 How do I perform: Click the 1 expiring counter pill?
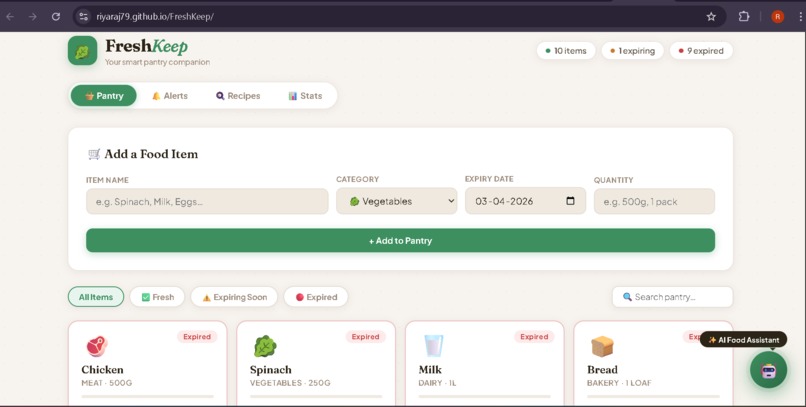pyautogui.click(x=633, y=51)
